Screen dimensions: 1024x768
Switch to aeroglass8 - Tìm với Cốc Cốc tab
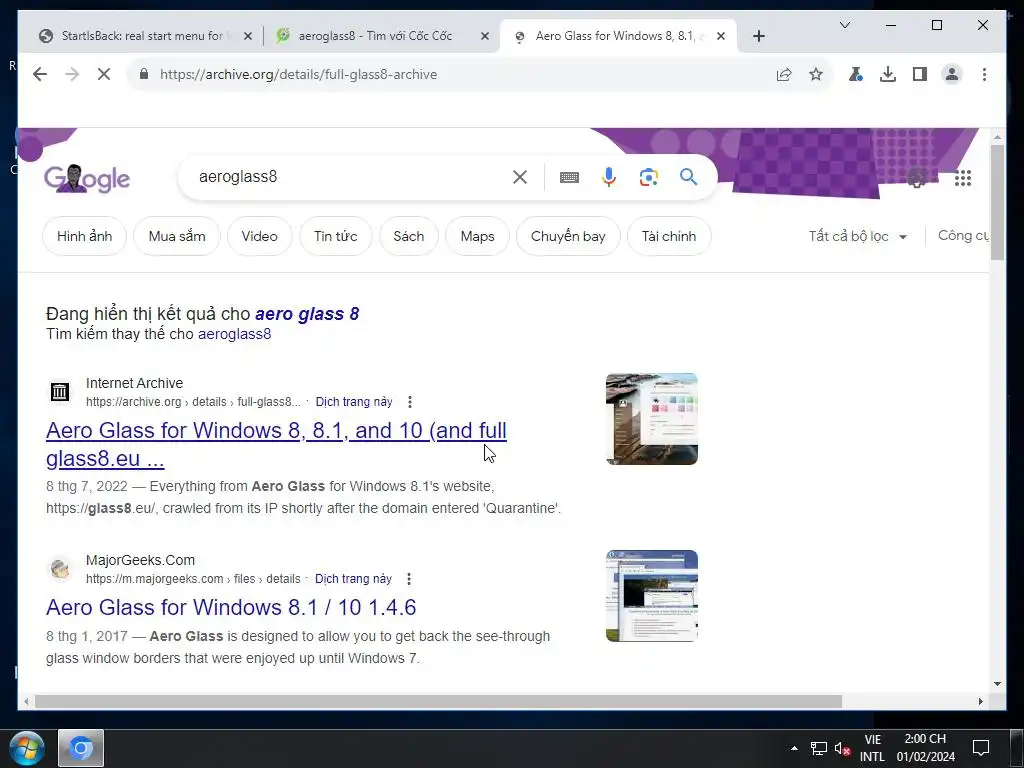(375, 36)
